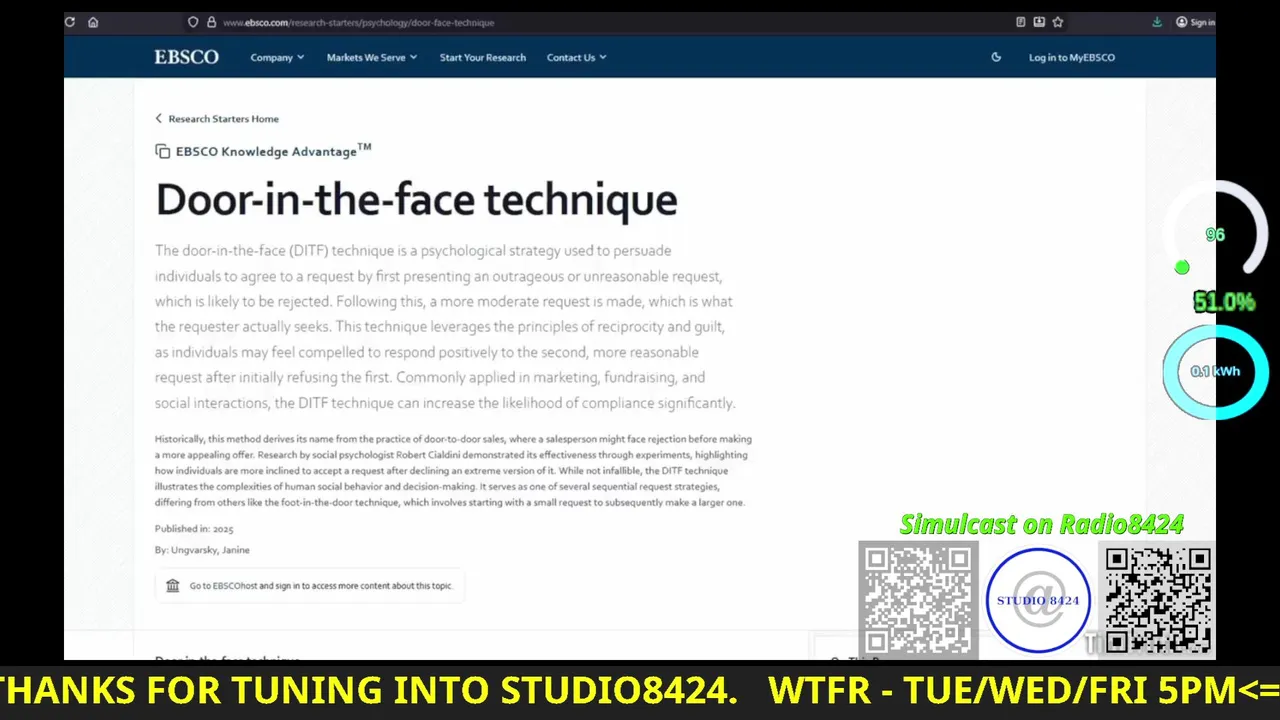Image resolution: width=1280 pixels, height=720 pixels.
Task: Toggle dark mode with the moon icon
Action: (996, 57)
